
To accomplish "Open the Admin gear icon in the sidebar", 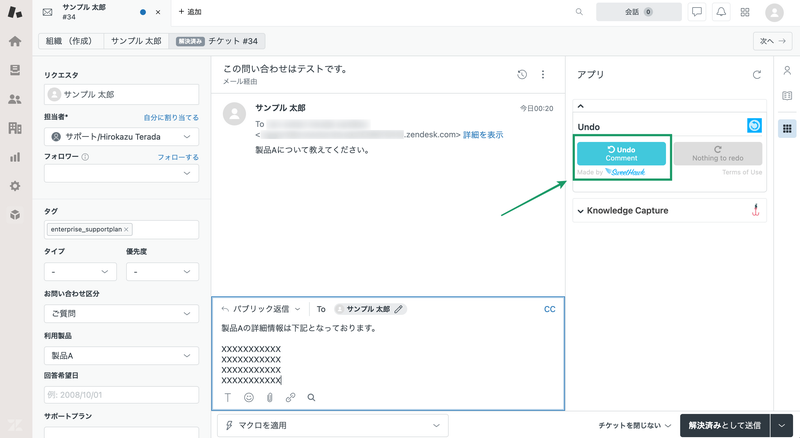I will pos(15,186).
